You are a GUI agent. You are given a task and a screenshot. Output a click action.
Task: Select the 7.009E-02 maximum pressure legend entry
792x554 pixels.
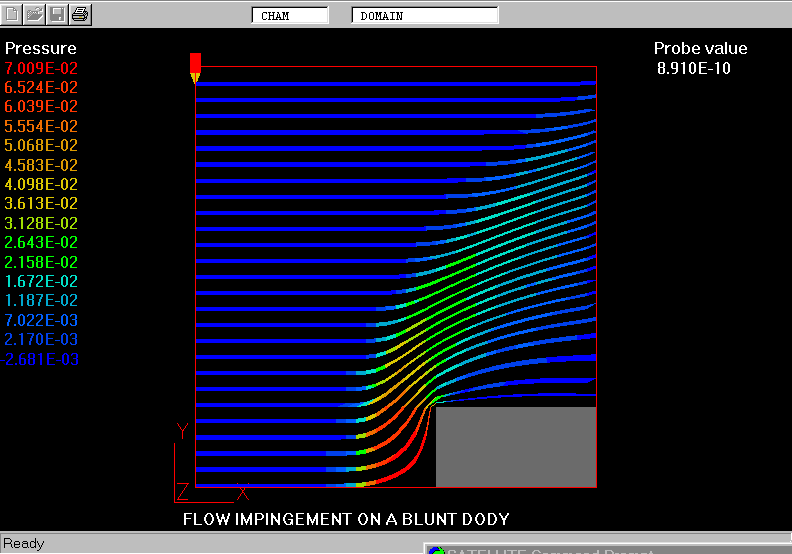41,68
